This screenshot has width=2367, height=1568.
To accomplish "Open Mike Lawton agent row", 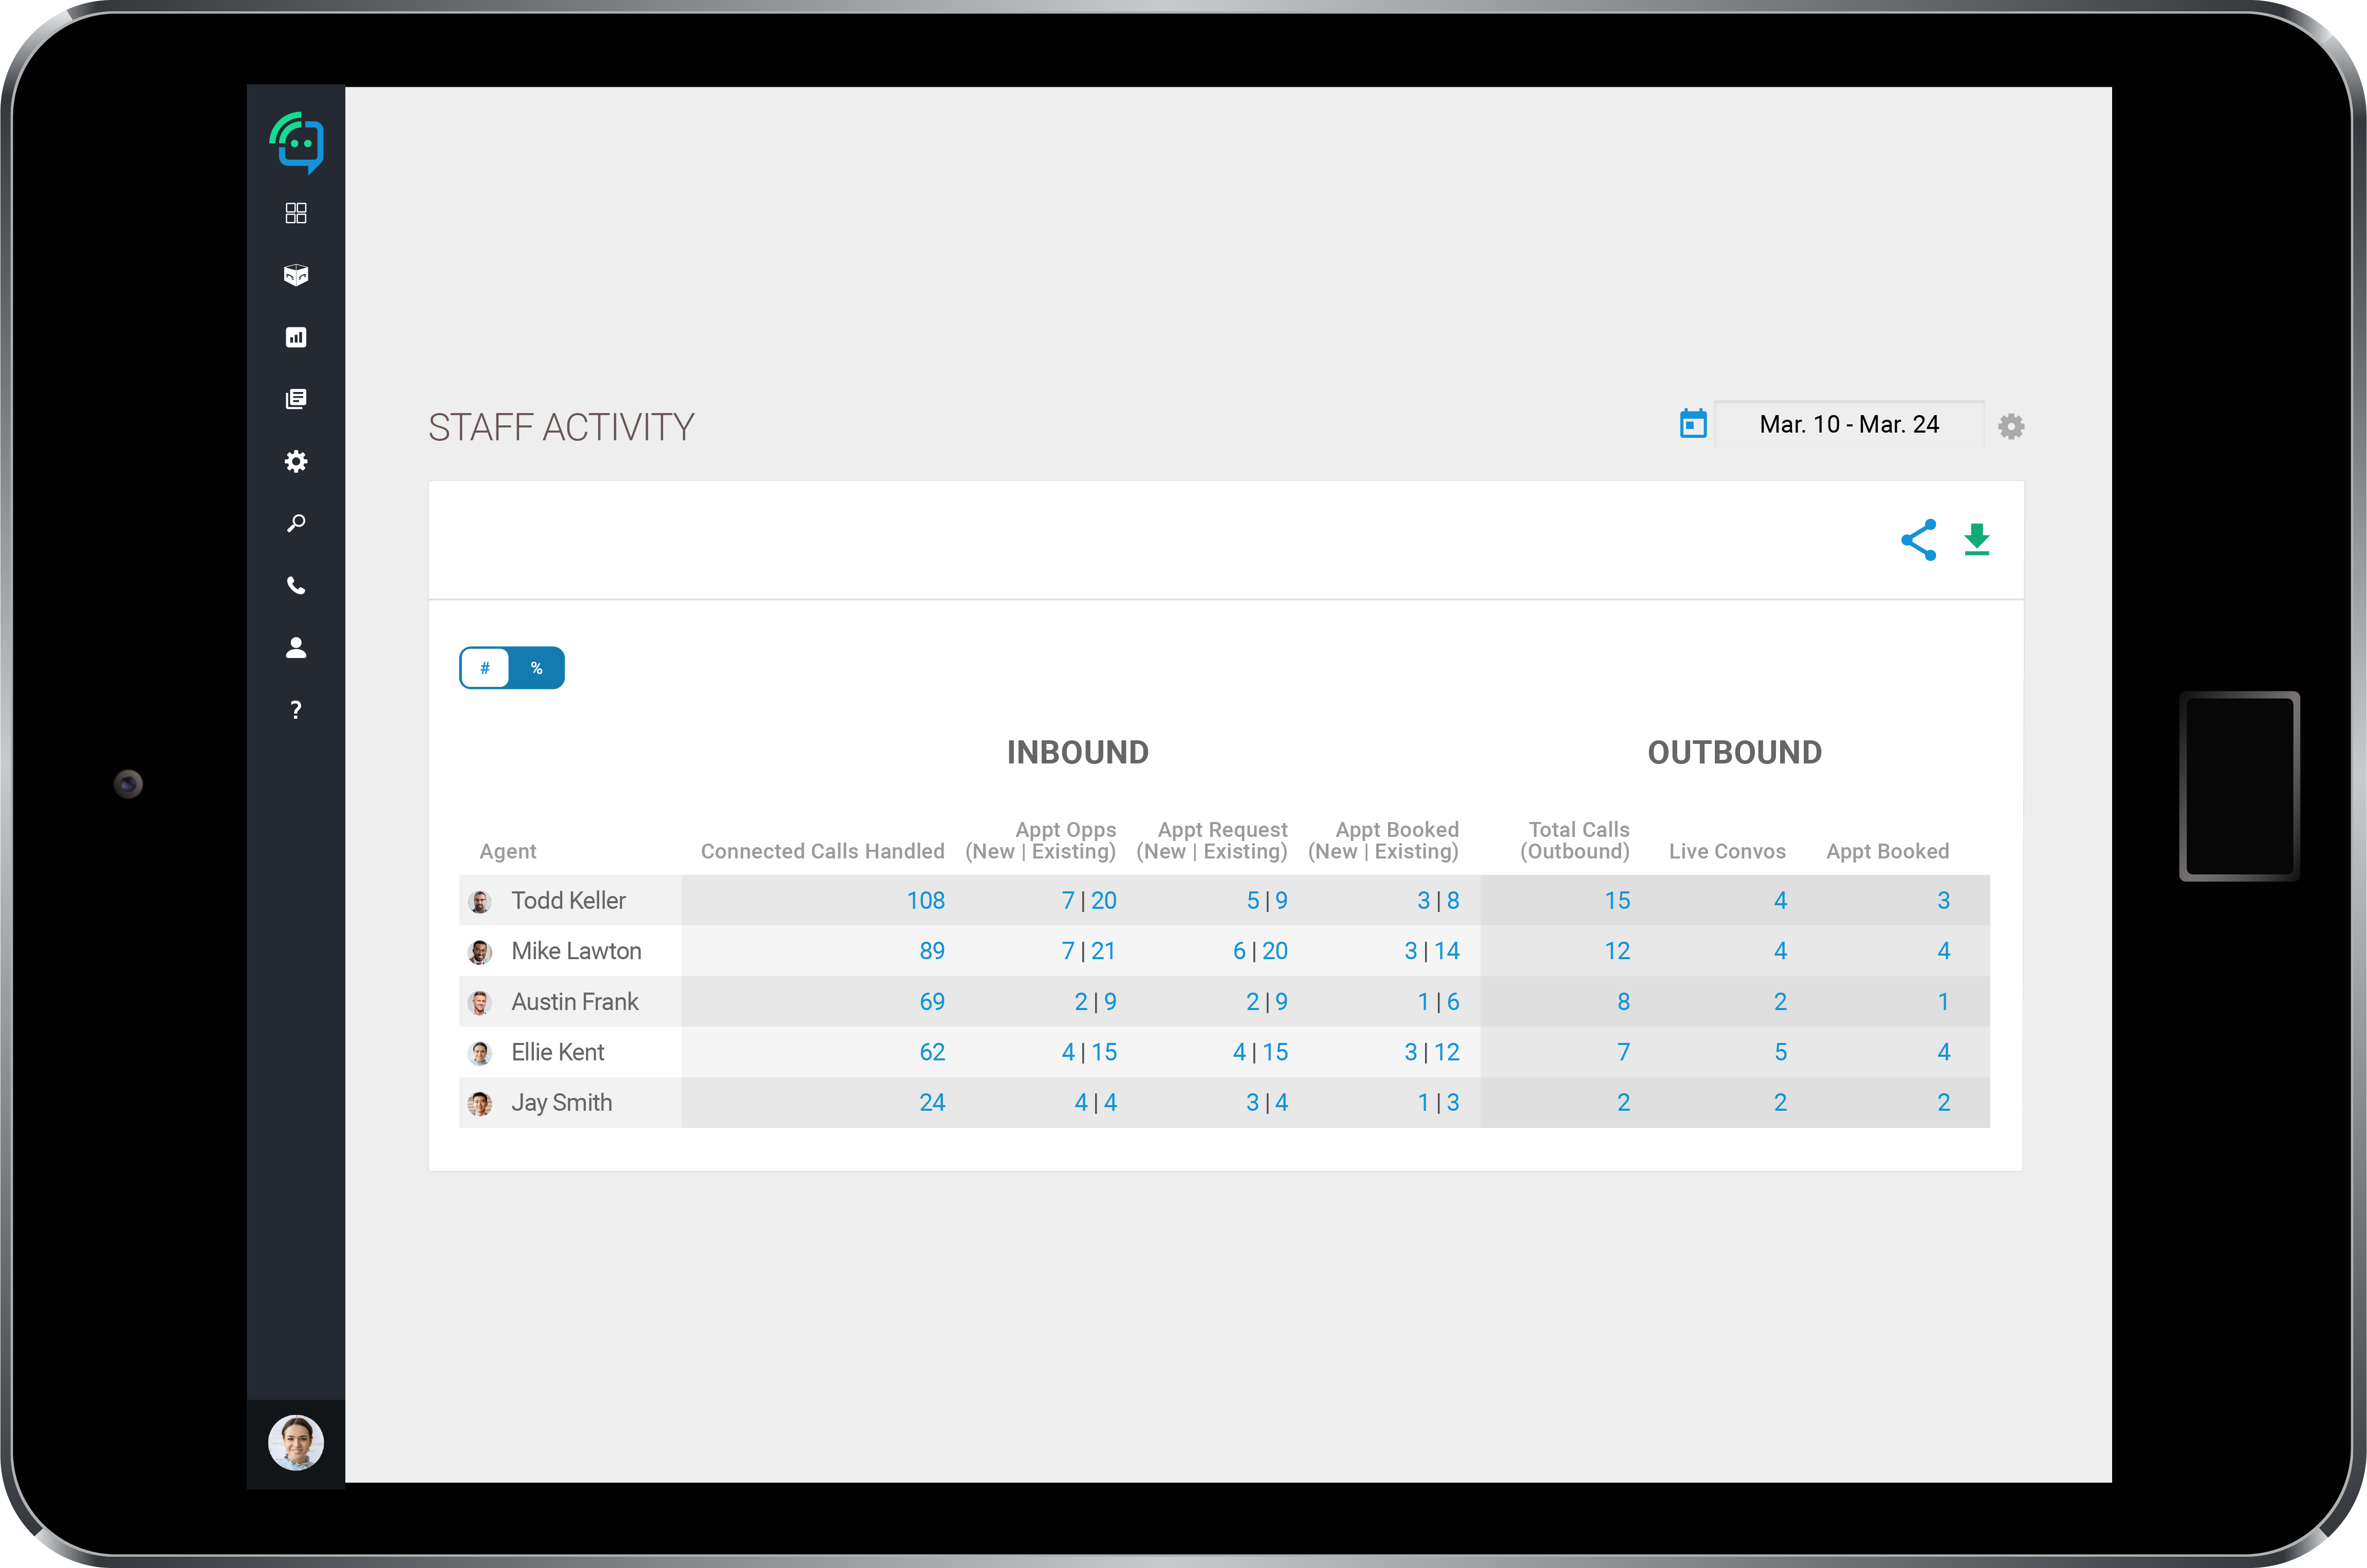I will [x=576, y=951].
